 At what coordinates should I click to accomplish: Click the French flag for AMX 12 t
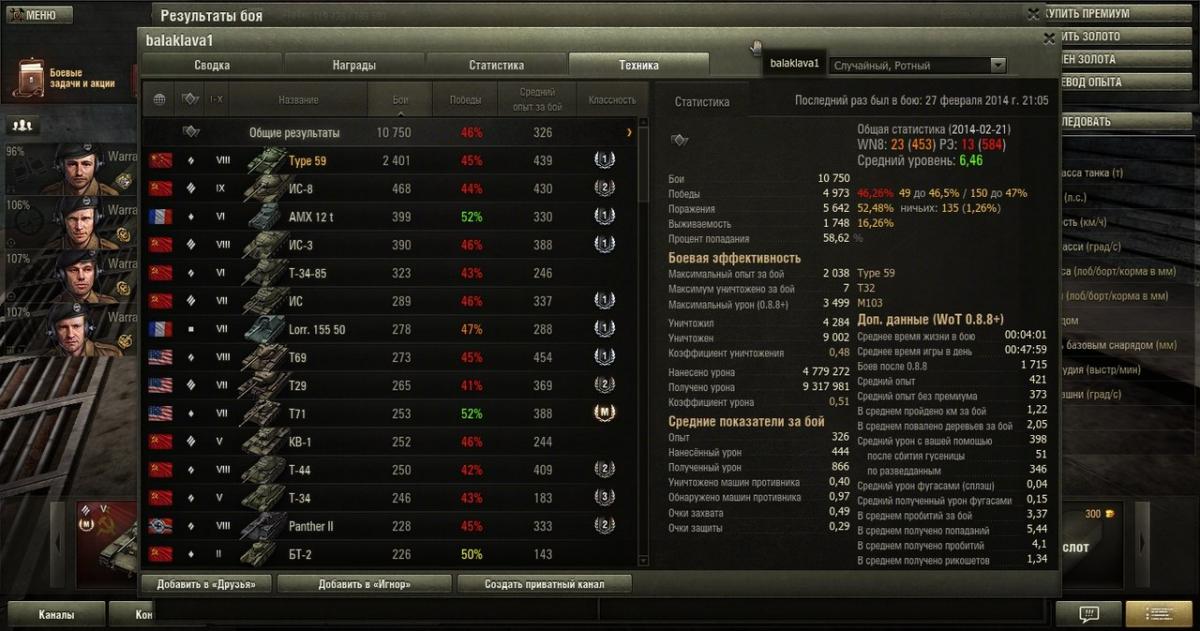[160, 216]
